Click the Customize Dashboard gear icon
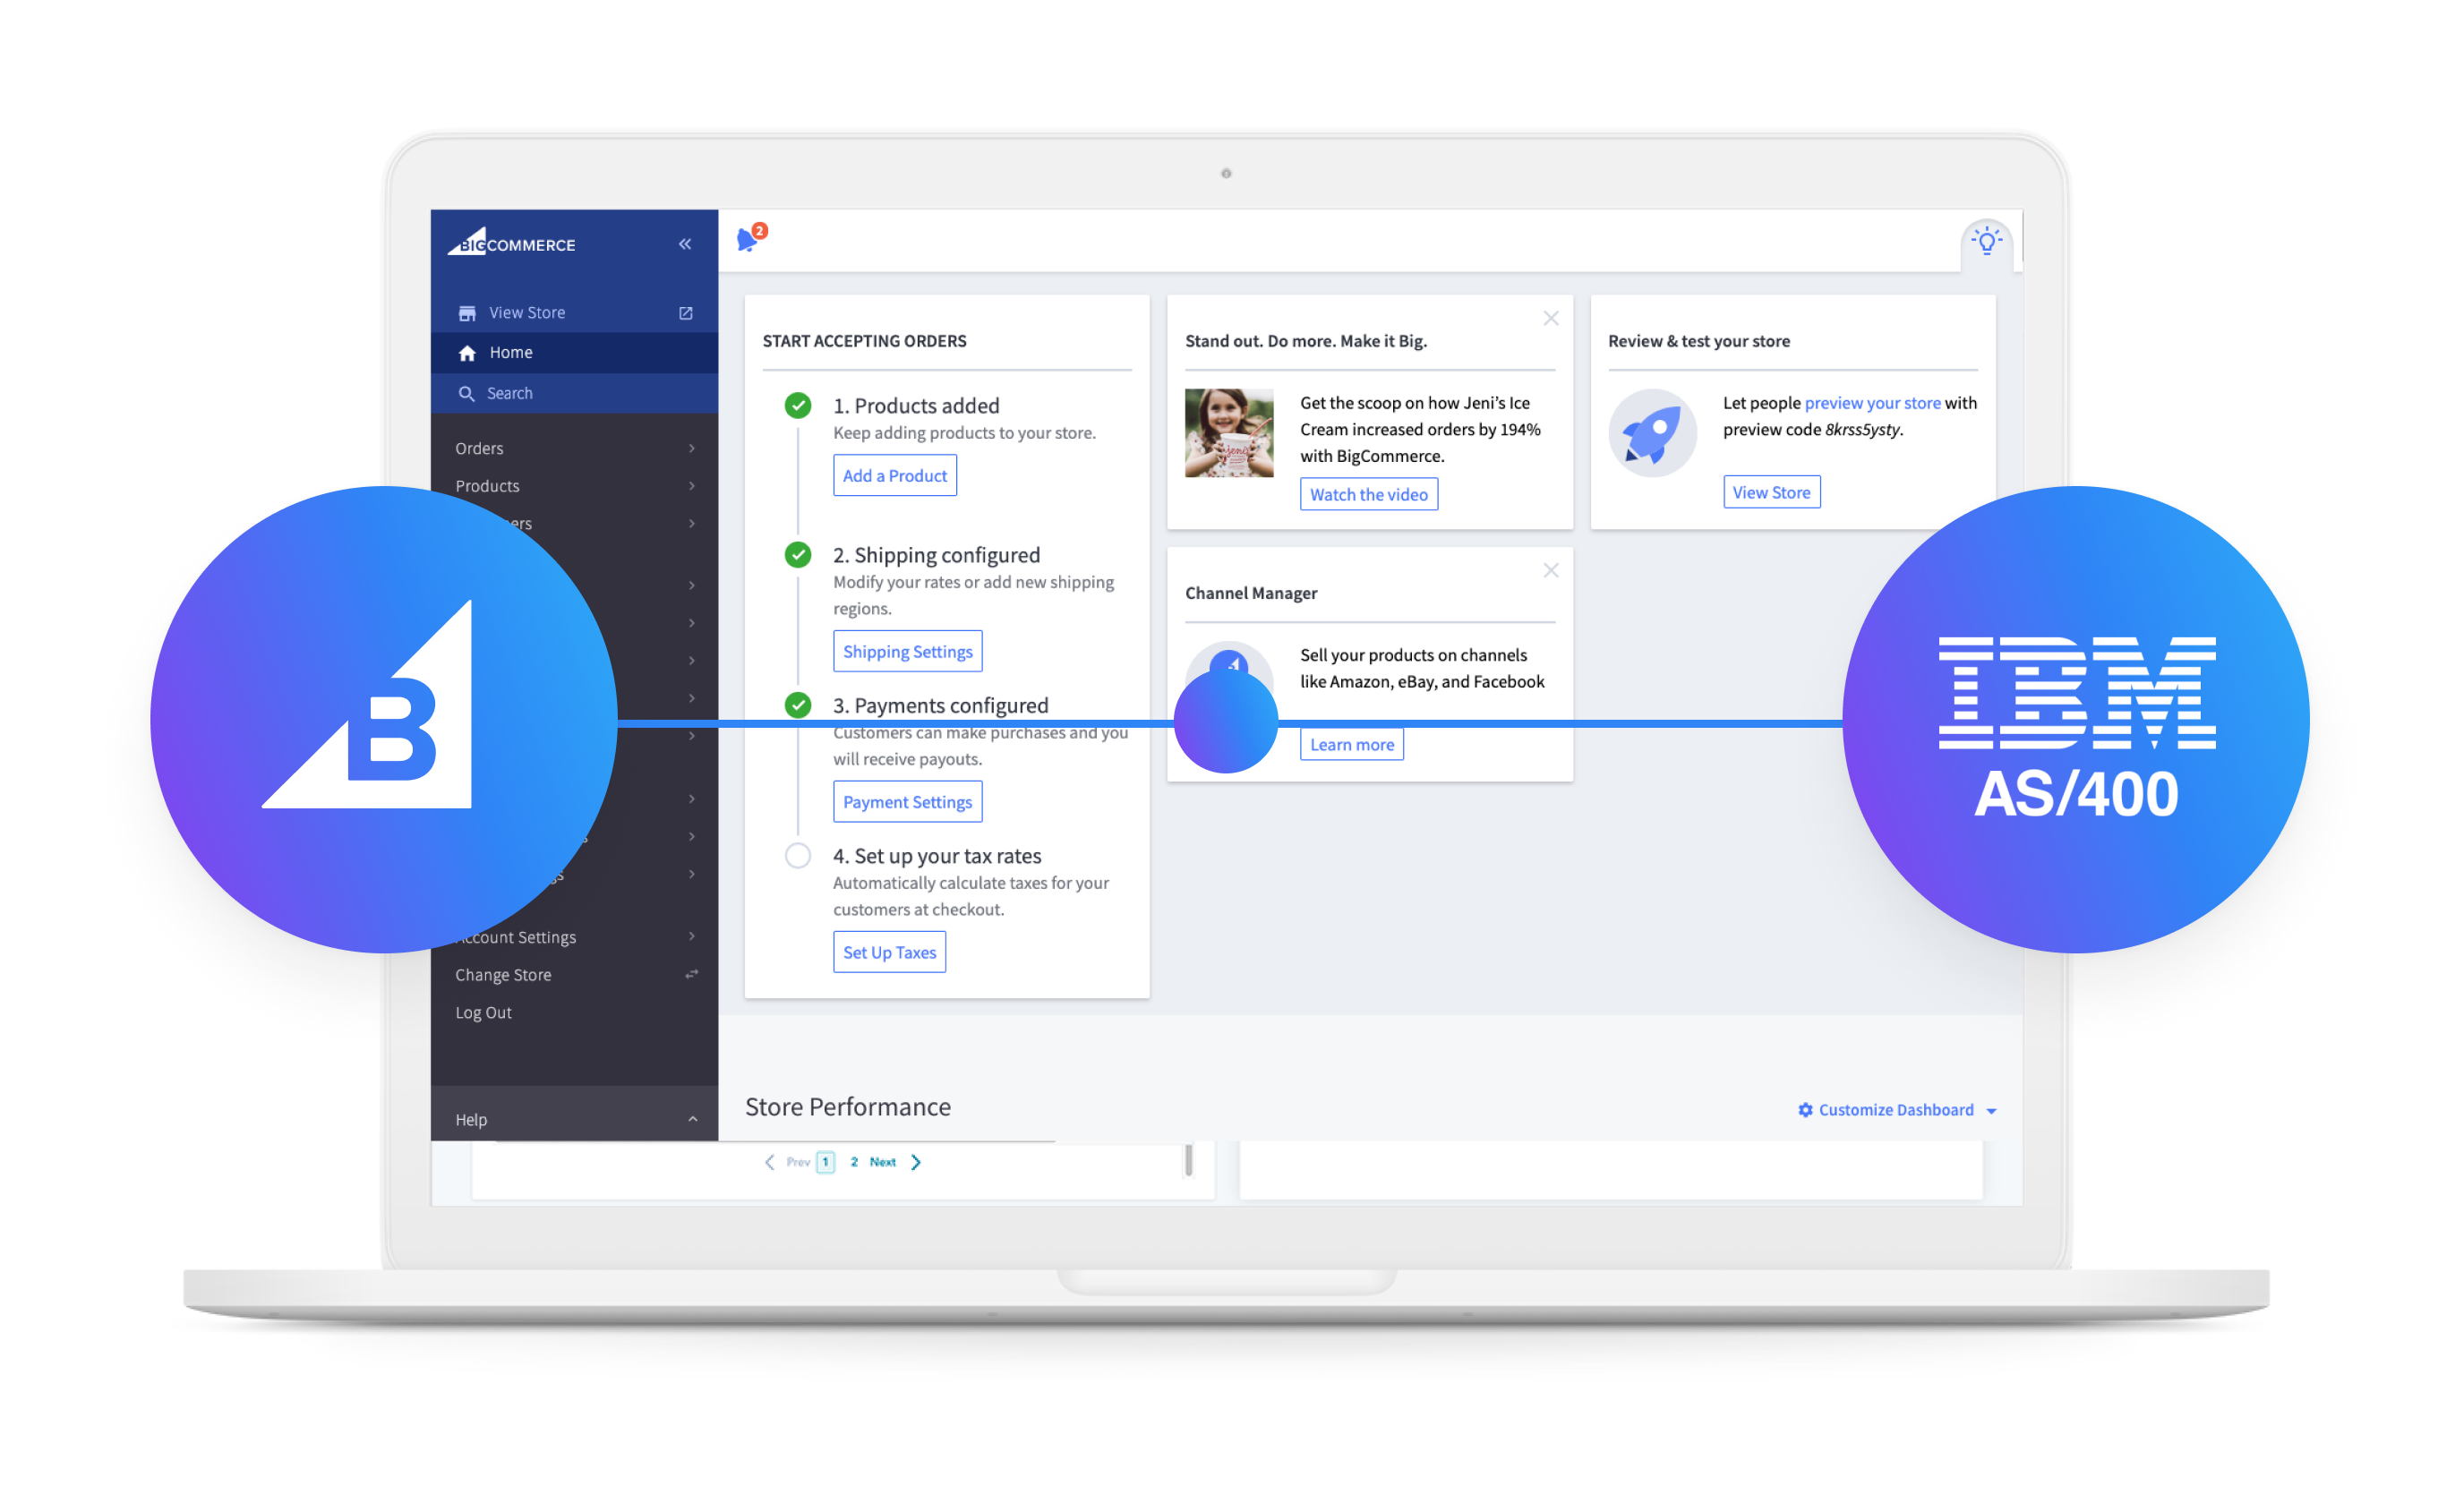 point(1805,1110)
